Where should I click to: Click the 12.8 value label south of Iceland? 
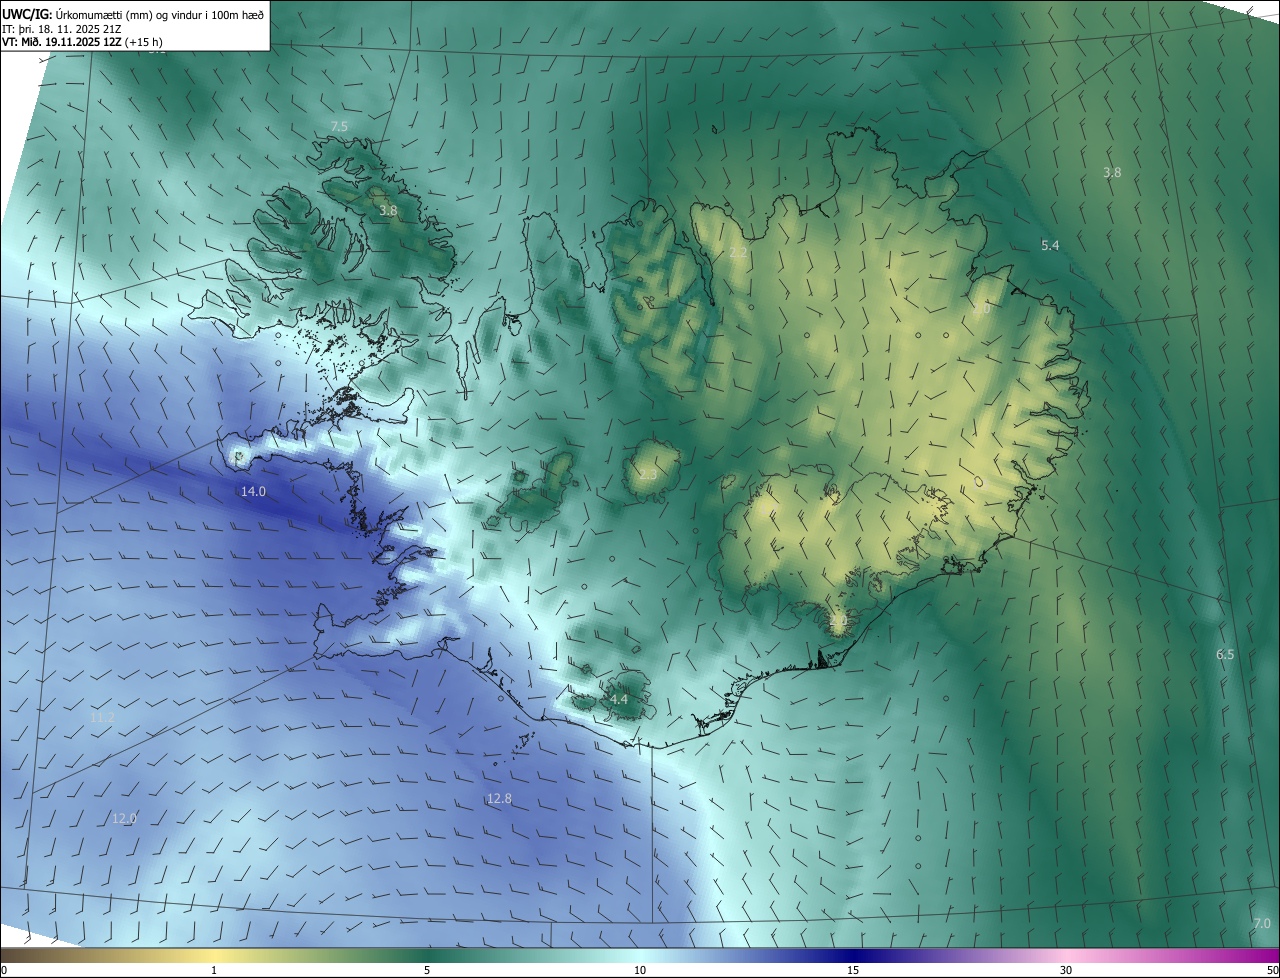click(499, 798)
